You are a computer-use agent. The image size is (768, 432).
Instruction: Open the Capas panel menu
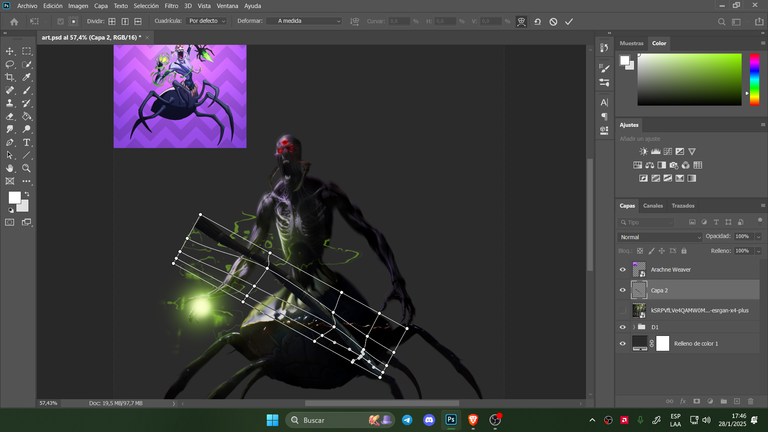coord(763,206)
